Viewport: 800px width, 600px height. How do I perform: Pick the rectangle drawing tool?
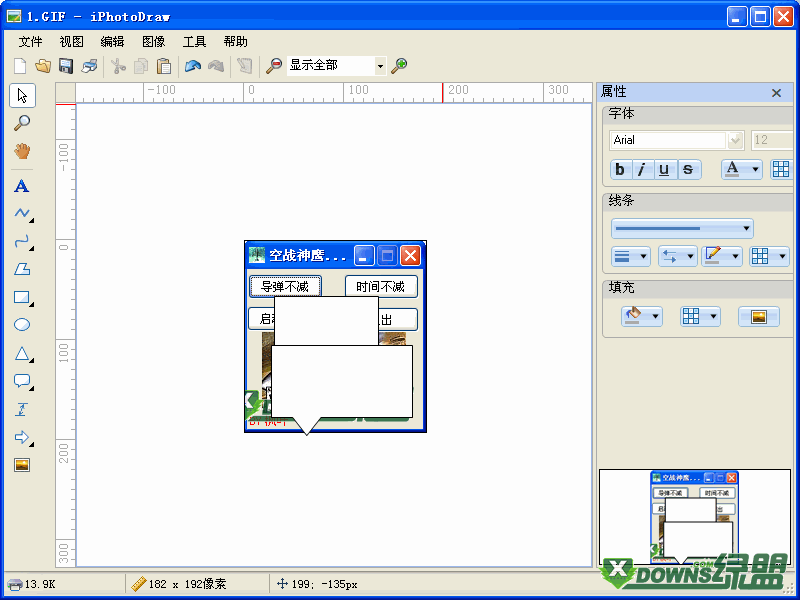point(22,297)
